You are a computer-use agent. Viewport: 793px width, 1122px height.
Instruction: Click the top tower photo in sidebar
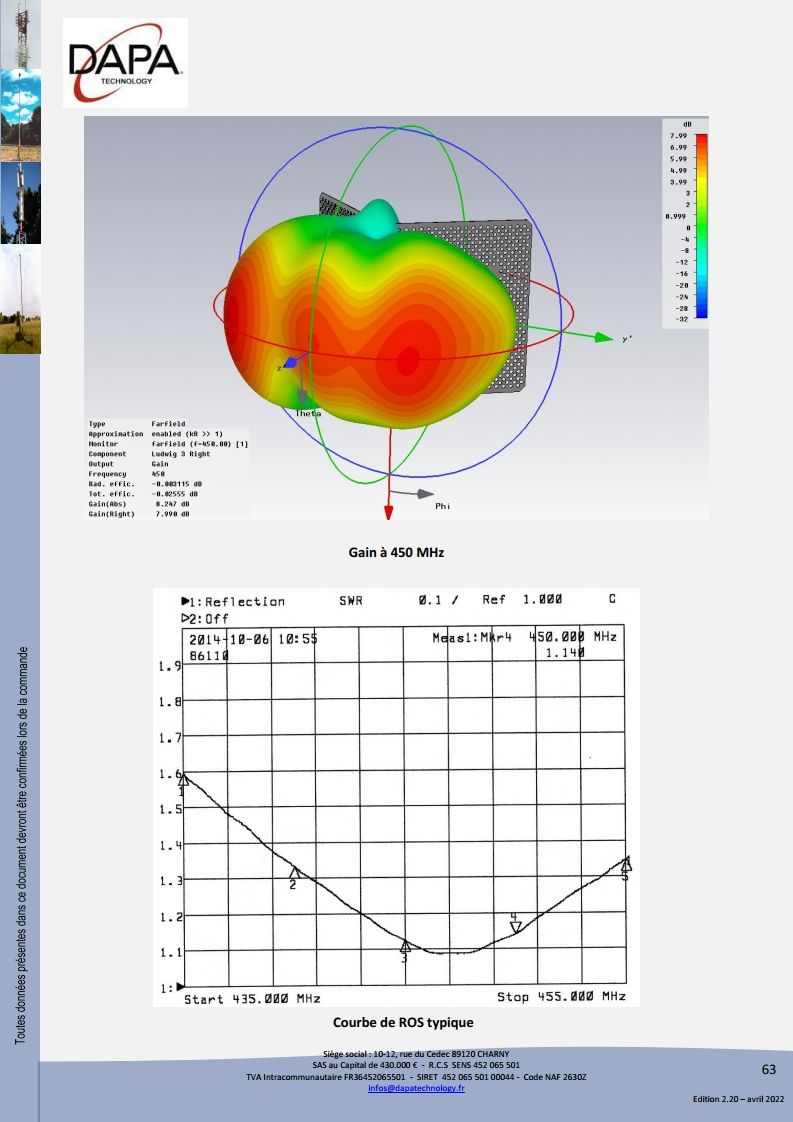point(20,35)
